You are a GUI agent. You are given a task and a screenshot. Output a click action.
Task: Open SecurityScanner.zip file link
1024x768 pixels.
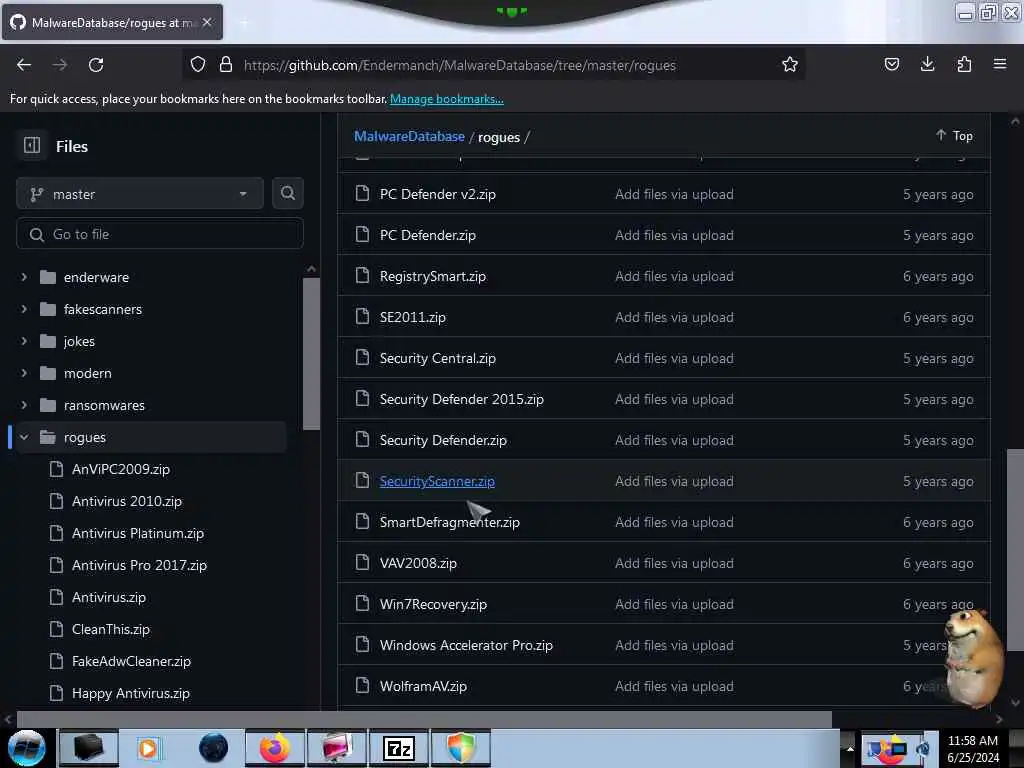437,481
